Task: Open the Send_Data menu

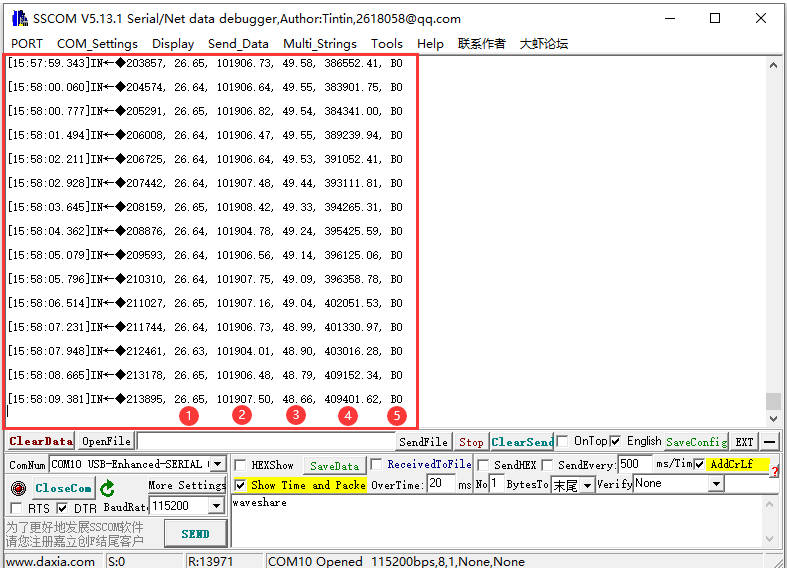Action: tap(238, 44)
